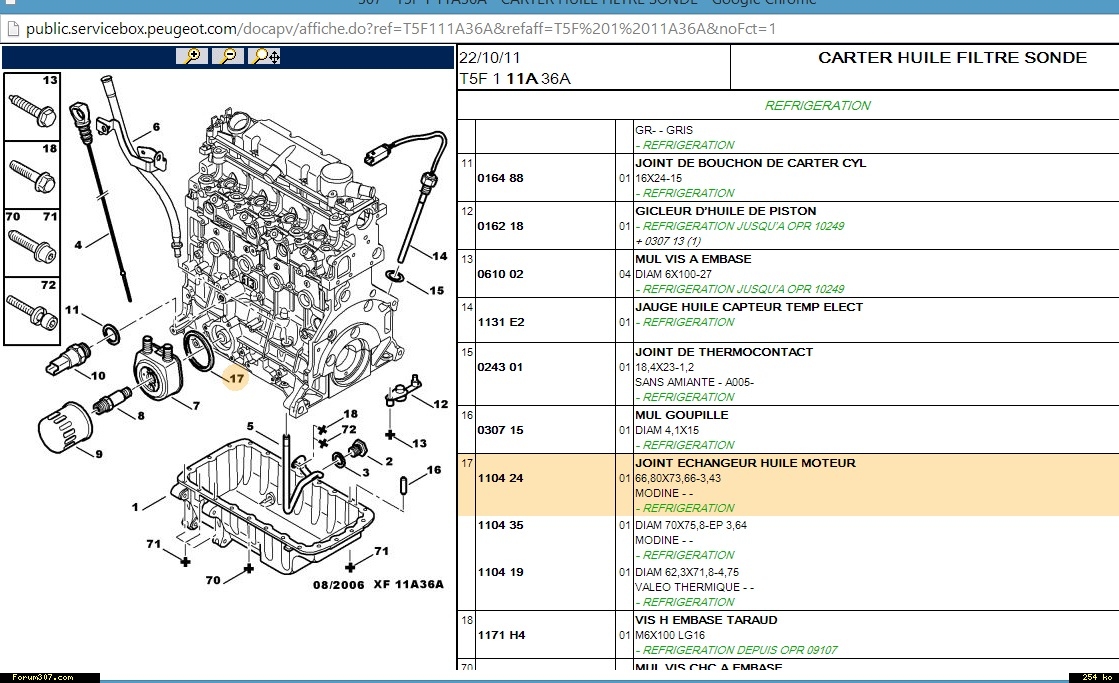Select part number 0610 02

pos(500,273)
